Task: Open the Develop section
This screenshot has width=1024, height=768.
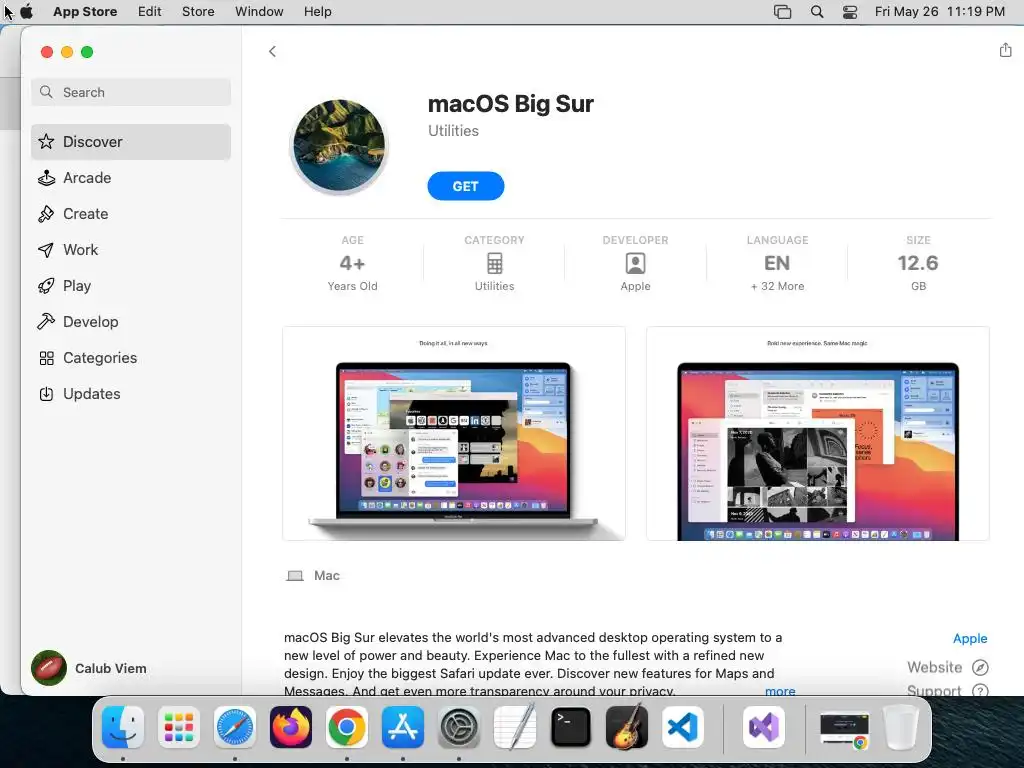Action: (131, 321)
